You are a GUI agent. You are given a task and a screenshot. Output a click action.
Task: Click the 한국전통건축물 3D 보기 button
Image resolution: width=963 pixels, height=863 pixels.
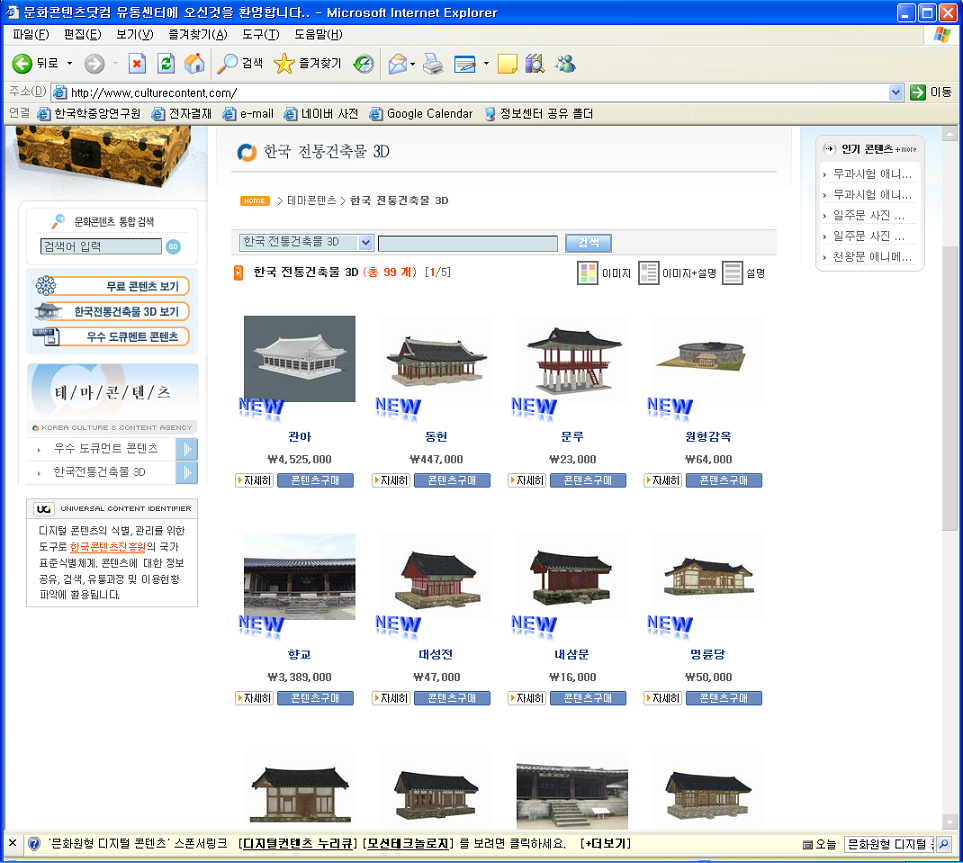(113, 311)
